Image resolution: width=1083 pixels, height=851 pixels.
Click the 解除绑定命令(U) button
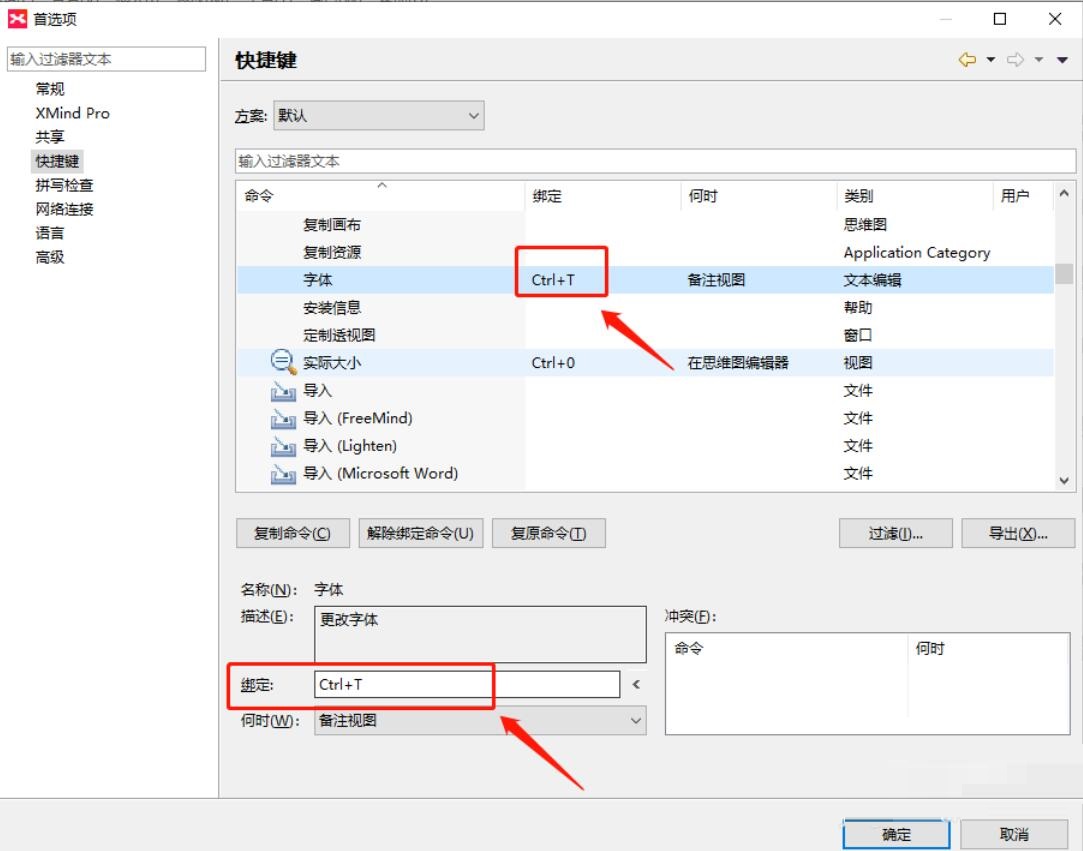[x=421, y=533]
